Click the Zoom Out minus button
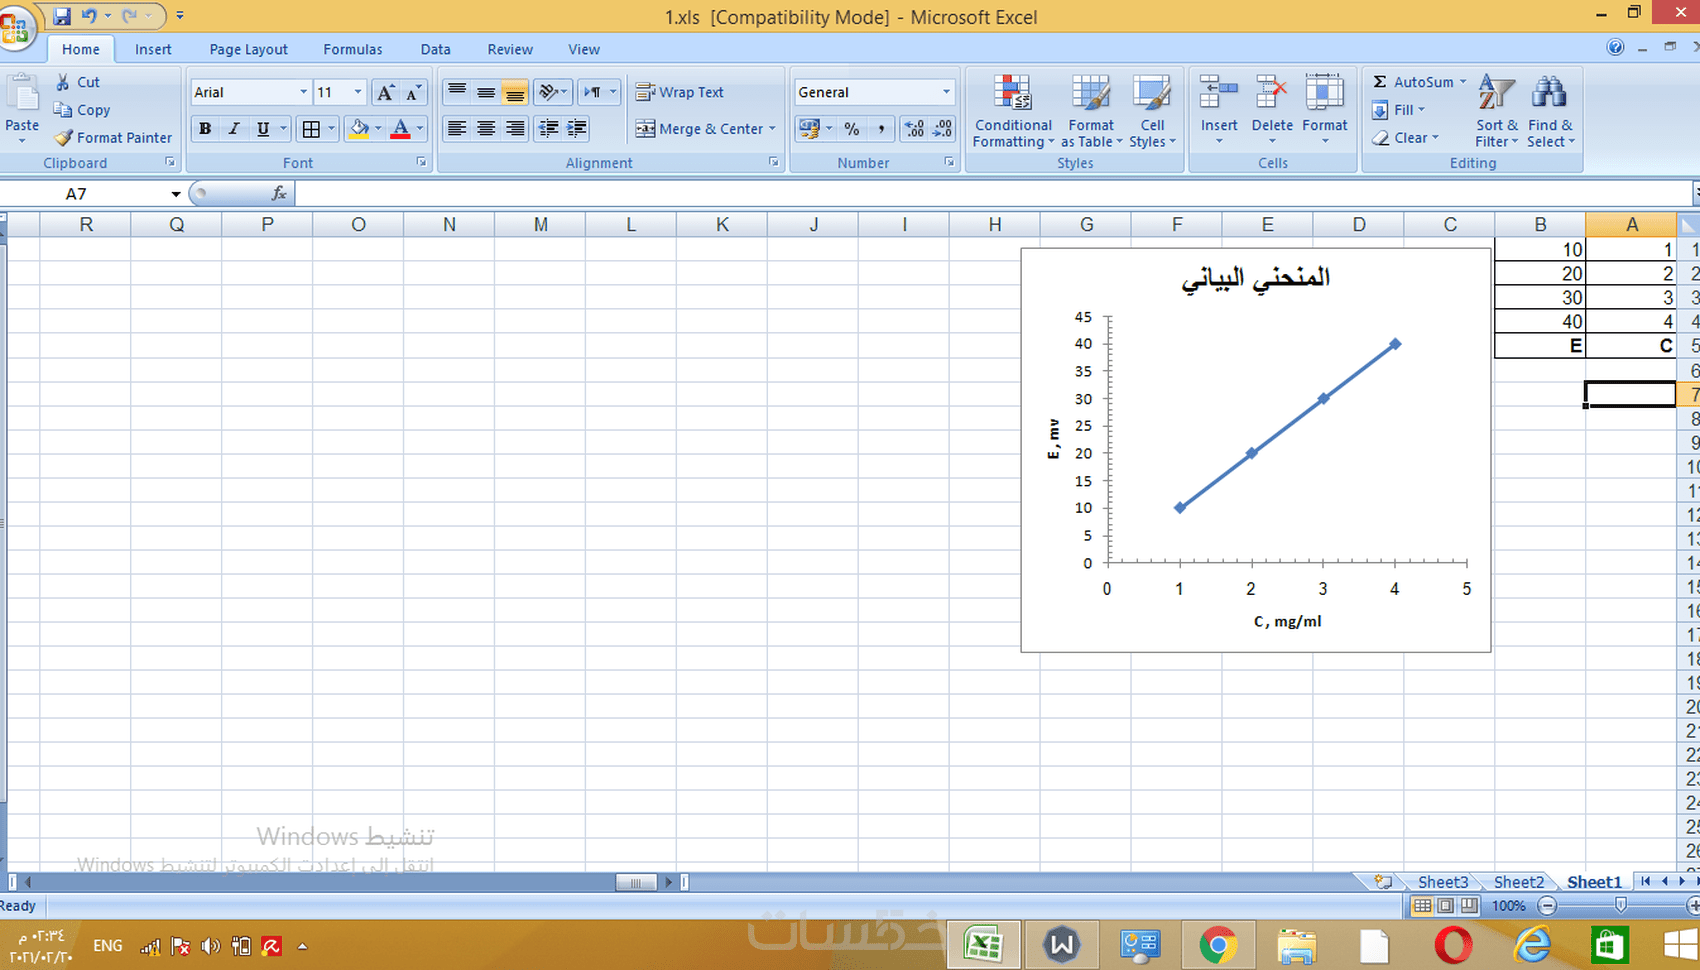This screenshot has width=1700, height=970. point(1547,906)
